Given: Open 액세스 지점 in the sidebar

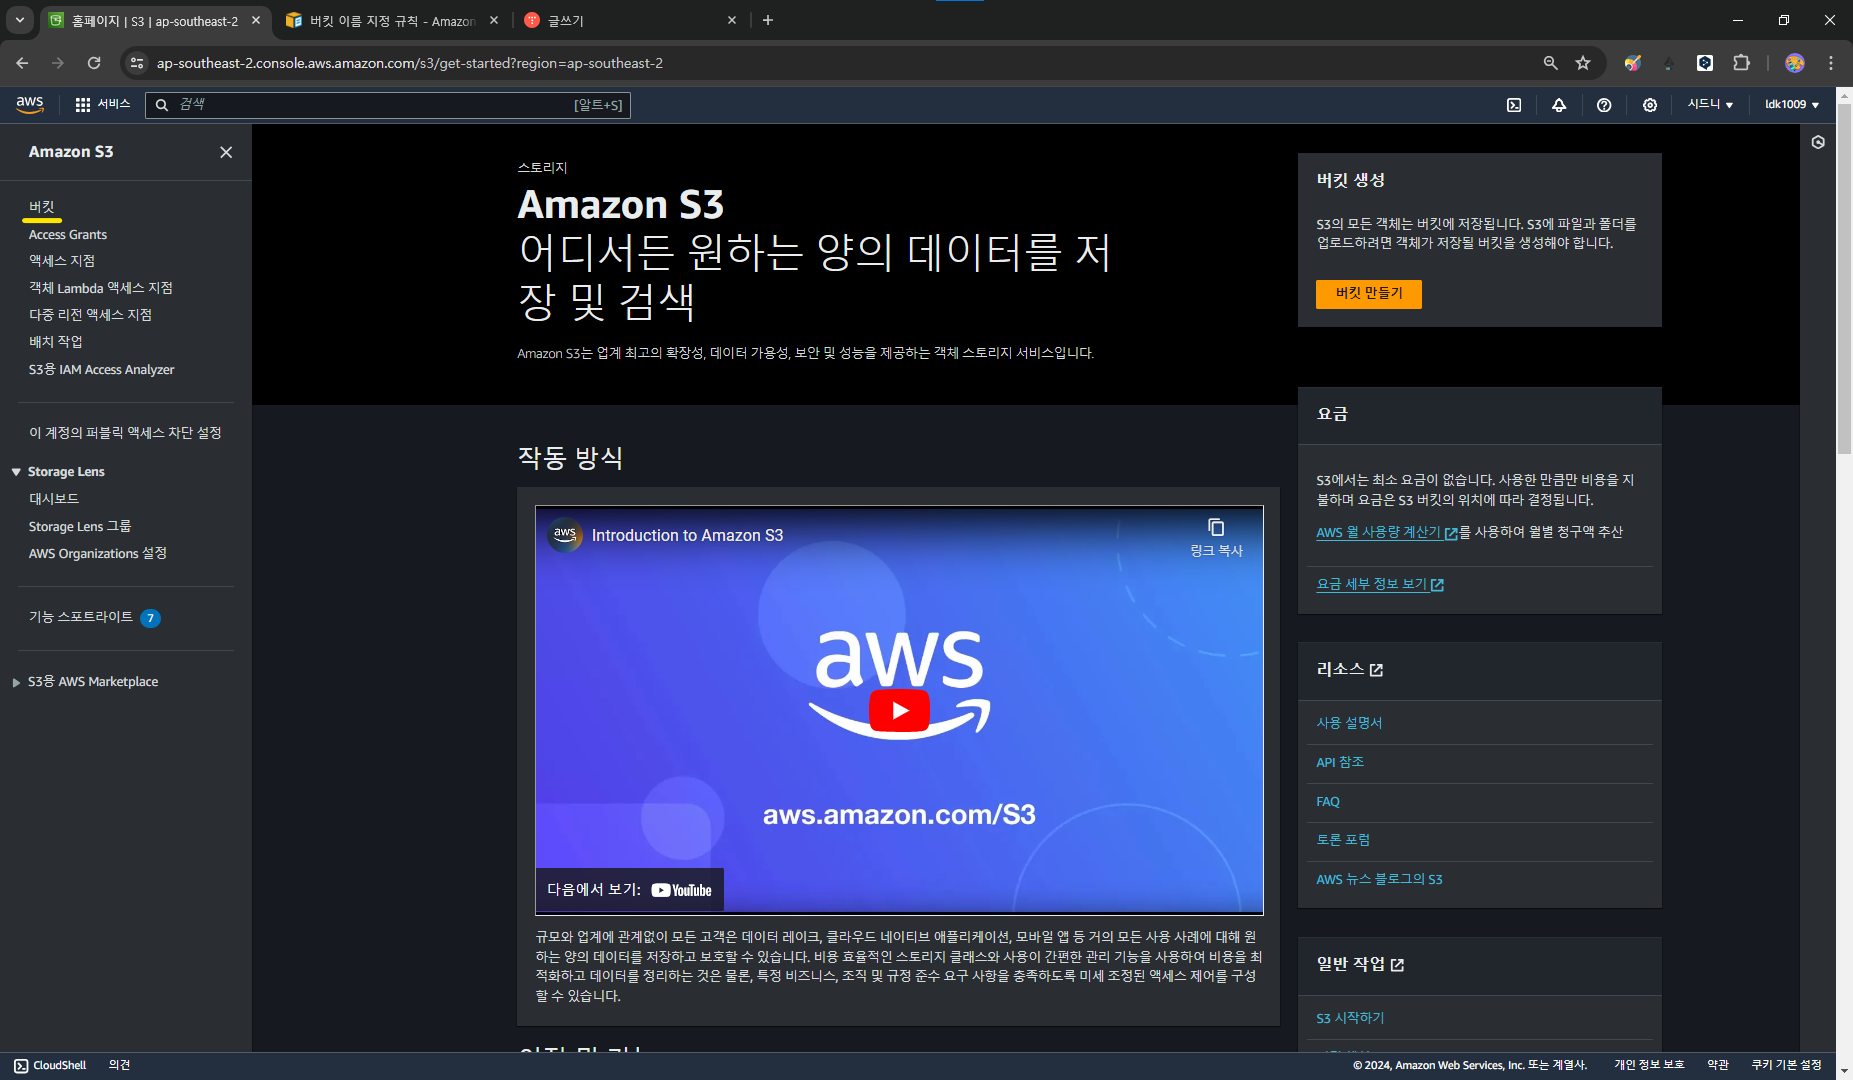Looking at the screenshot, I should coord(62,261).
